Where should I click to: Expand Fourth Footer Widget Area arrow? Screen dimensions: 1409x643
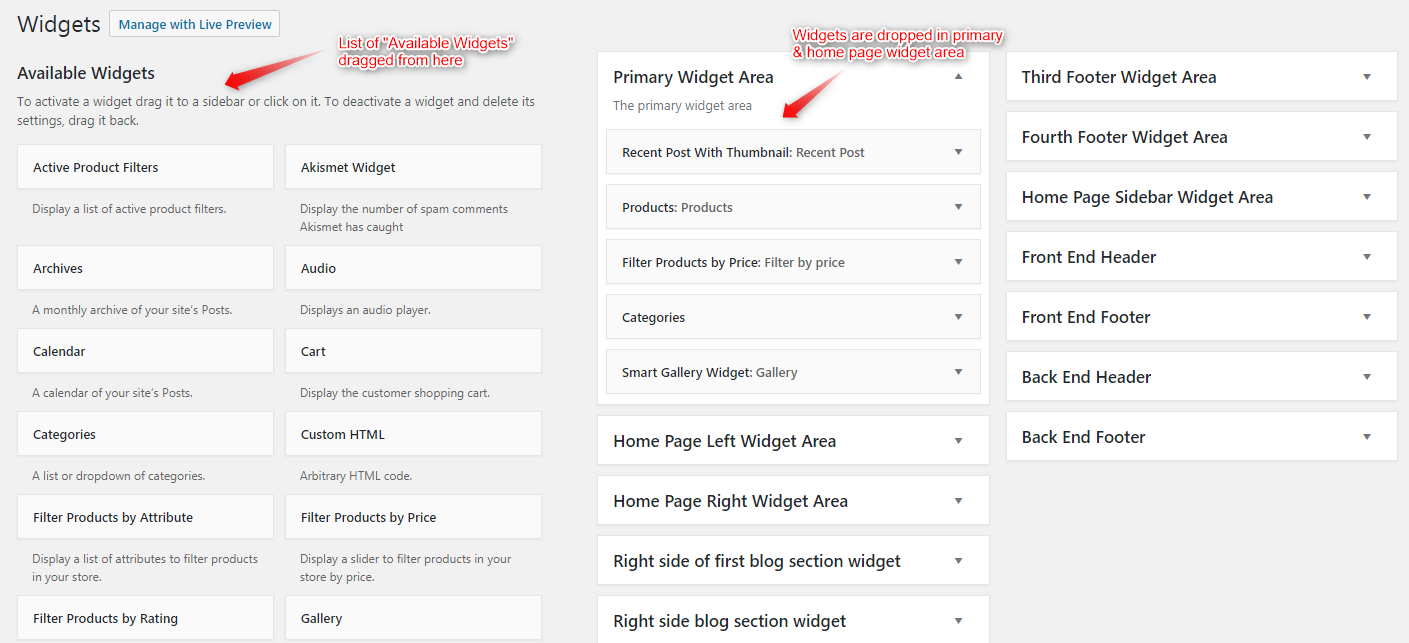(1366, 137)
